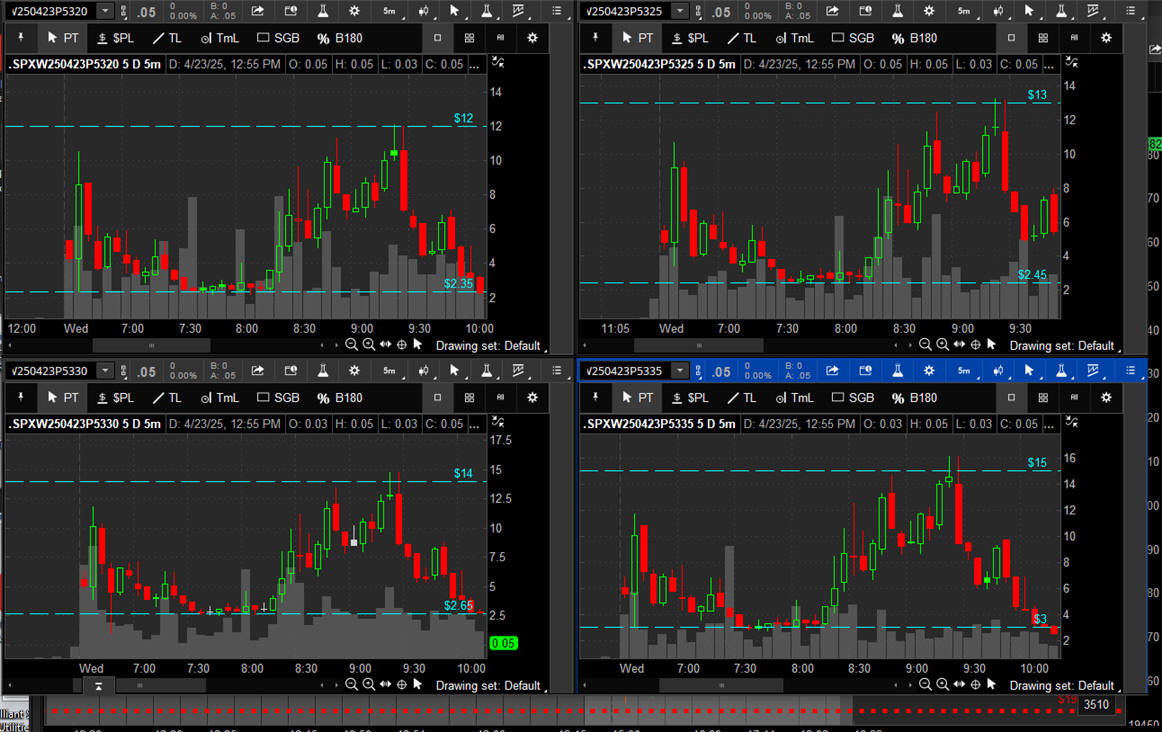Open share icon in P5335 chart header
The width and height of the screenshot is (1162, 732).
pyautogui.click(x=832, y=372)
